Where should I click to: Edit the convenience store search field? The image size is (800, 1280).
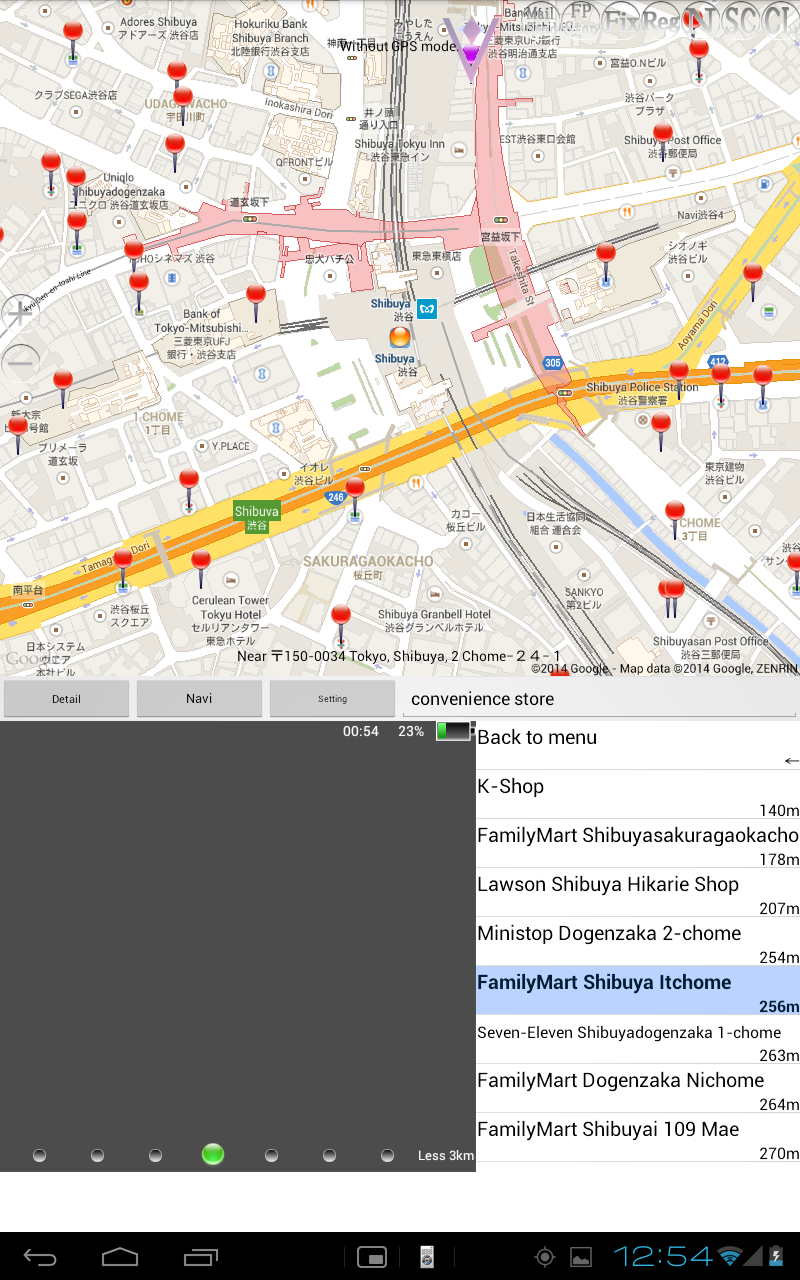[600, 699]
